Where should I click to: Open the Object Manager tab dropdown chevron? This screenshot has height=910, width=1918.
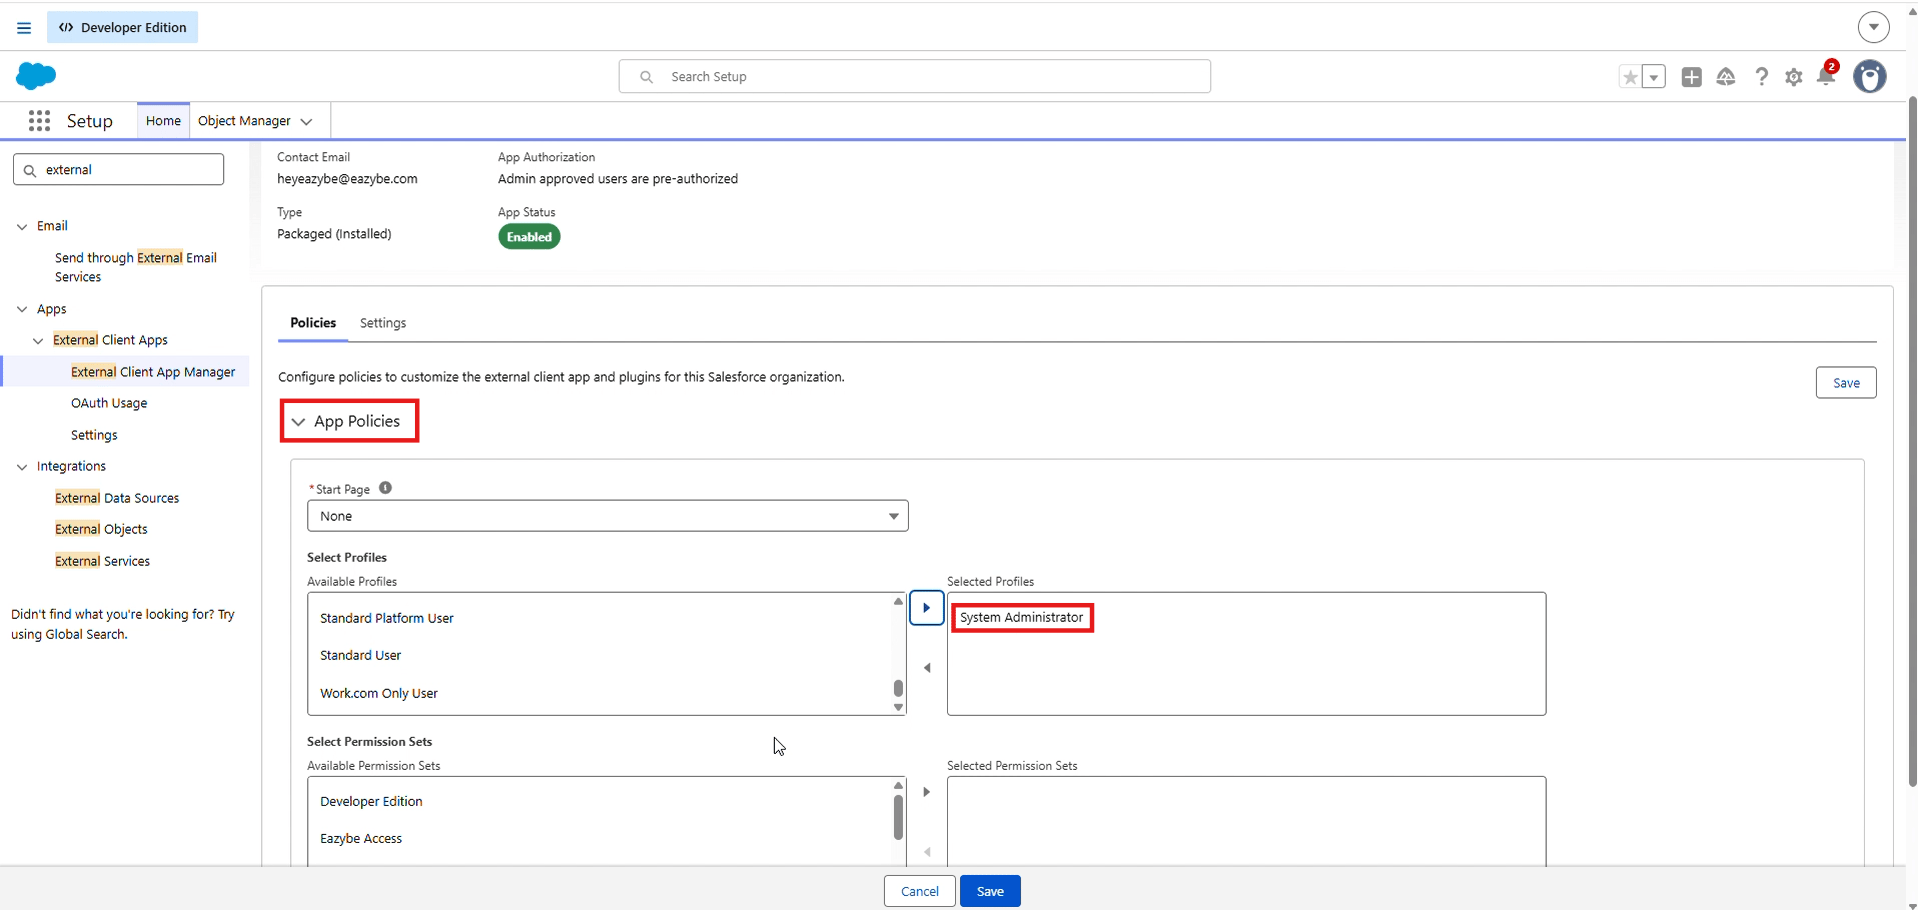(307, 121)
